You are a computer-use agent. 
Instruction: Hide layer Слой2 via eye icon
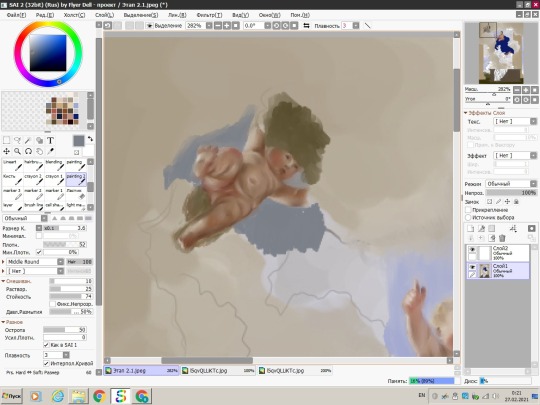(x=472, y=249)
